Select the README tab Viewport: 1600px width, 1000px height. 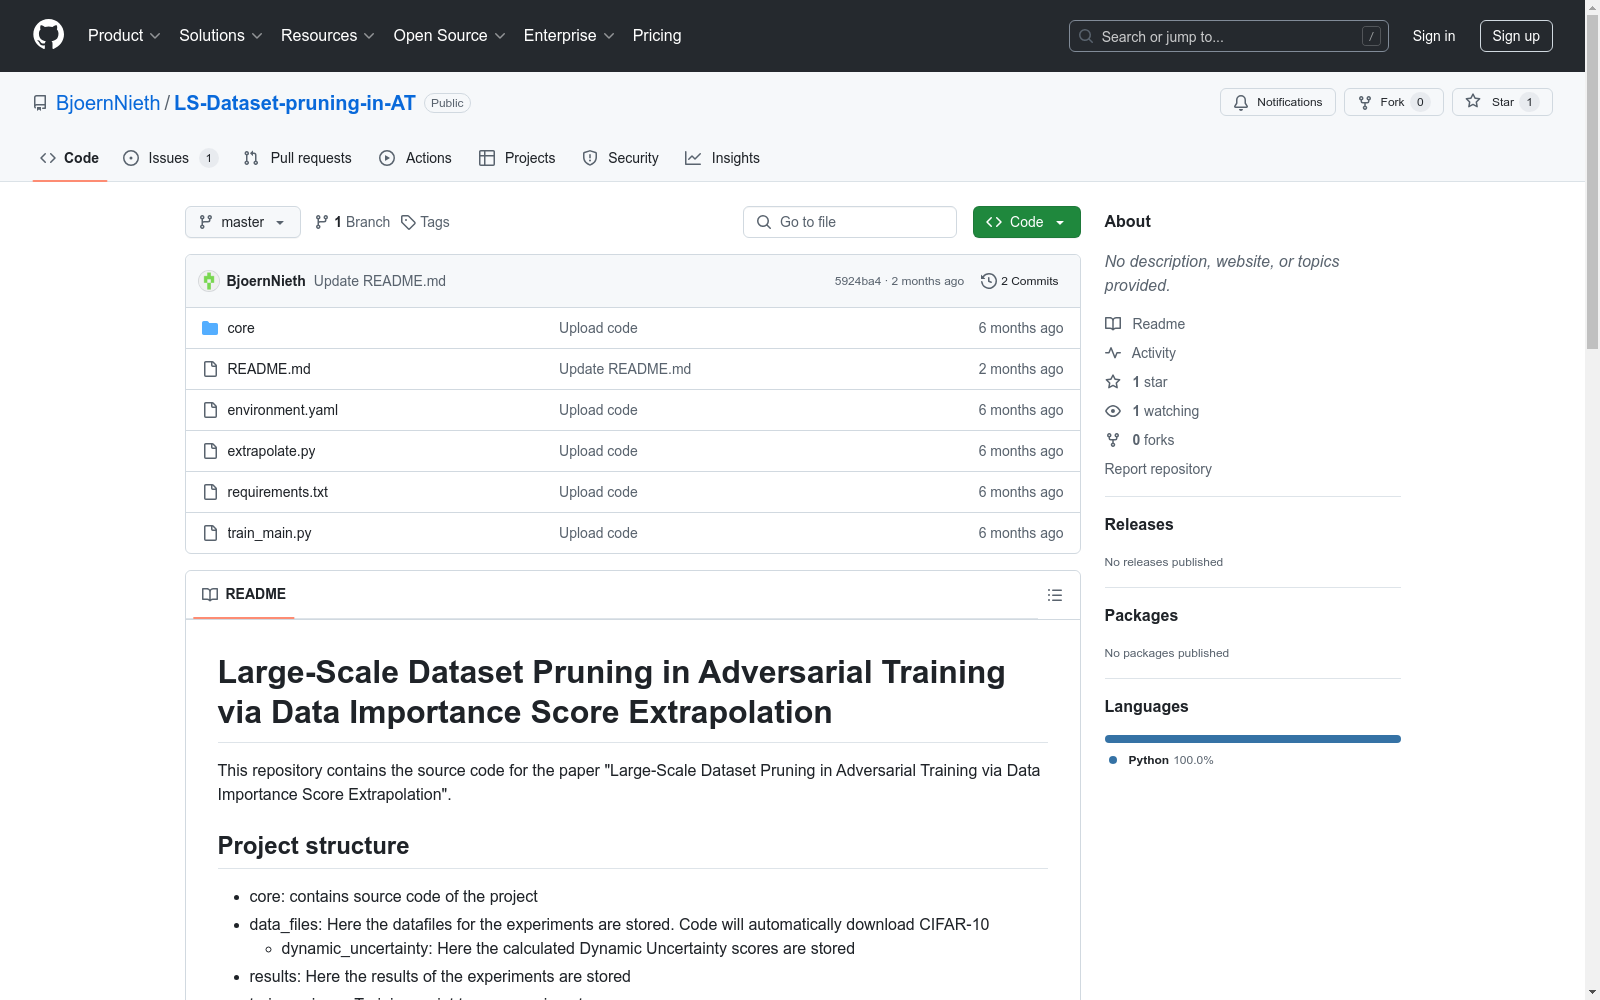244,594
